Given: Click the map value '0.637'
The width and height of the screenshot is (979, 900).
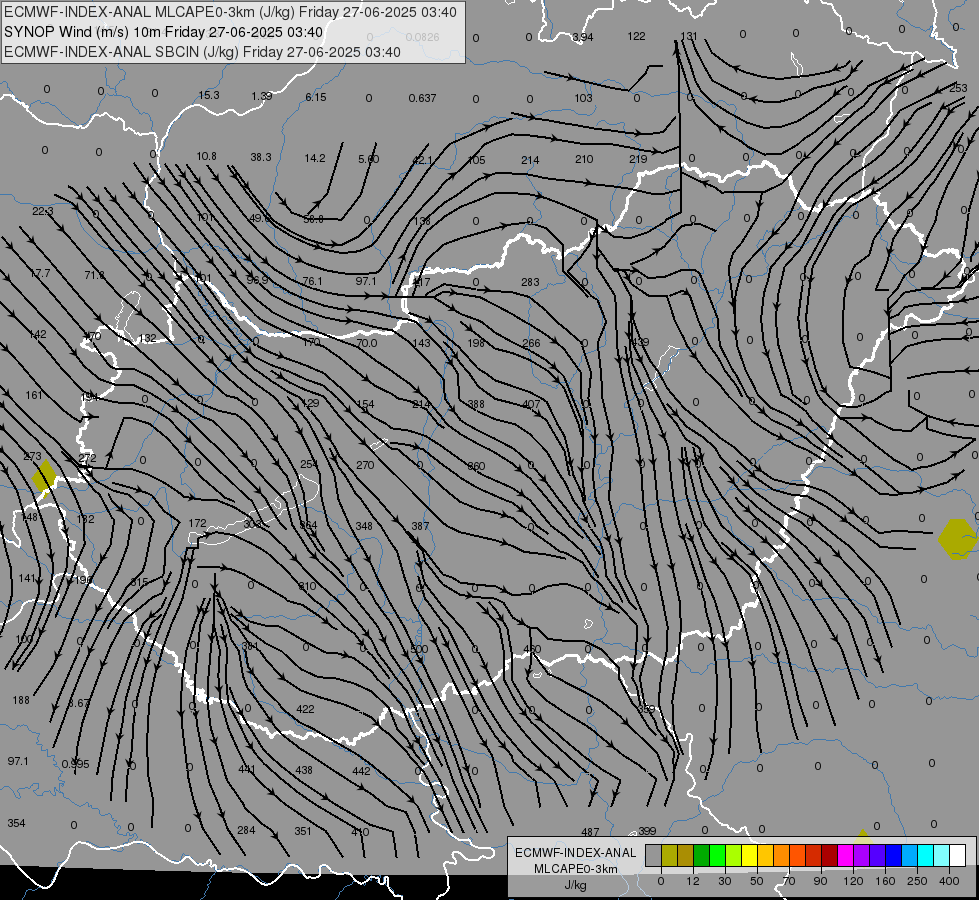Looking at the screenshot, I should point(422,98).
